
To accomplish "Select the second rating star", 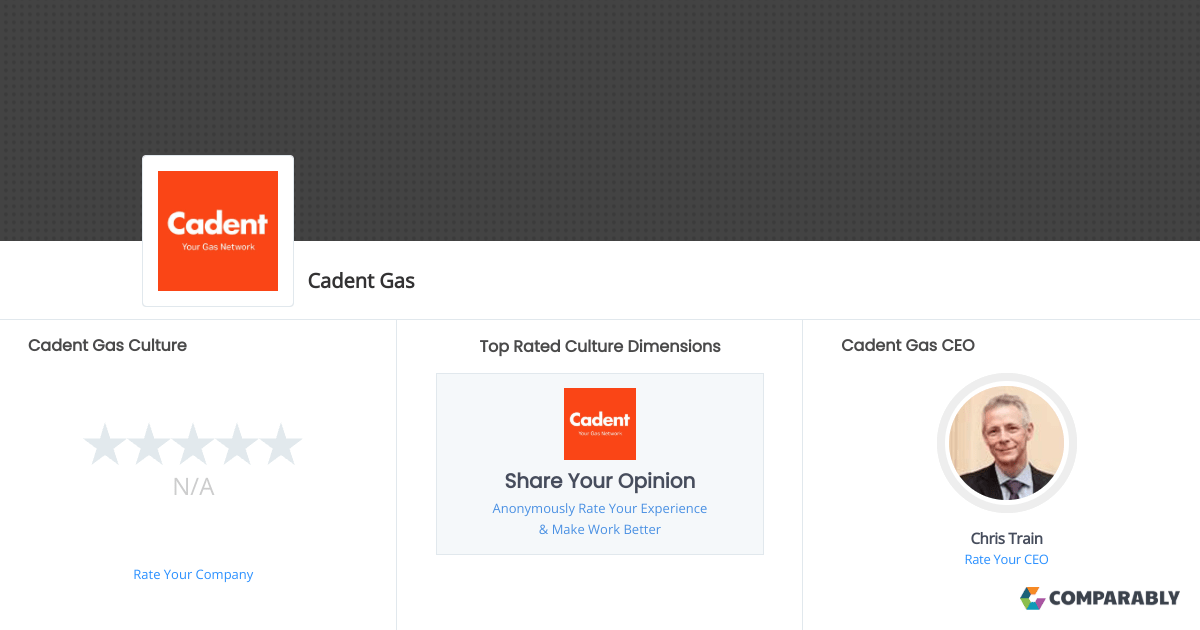I will coord(148,445).
